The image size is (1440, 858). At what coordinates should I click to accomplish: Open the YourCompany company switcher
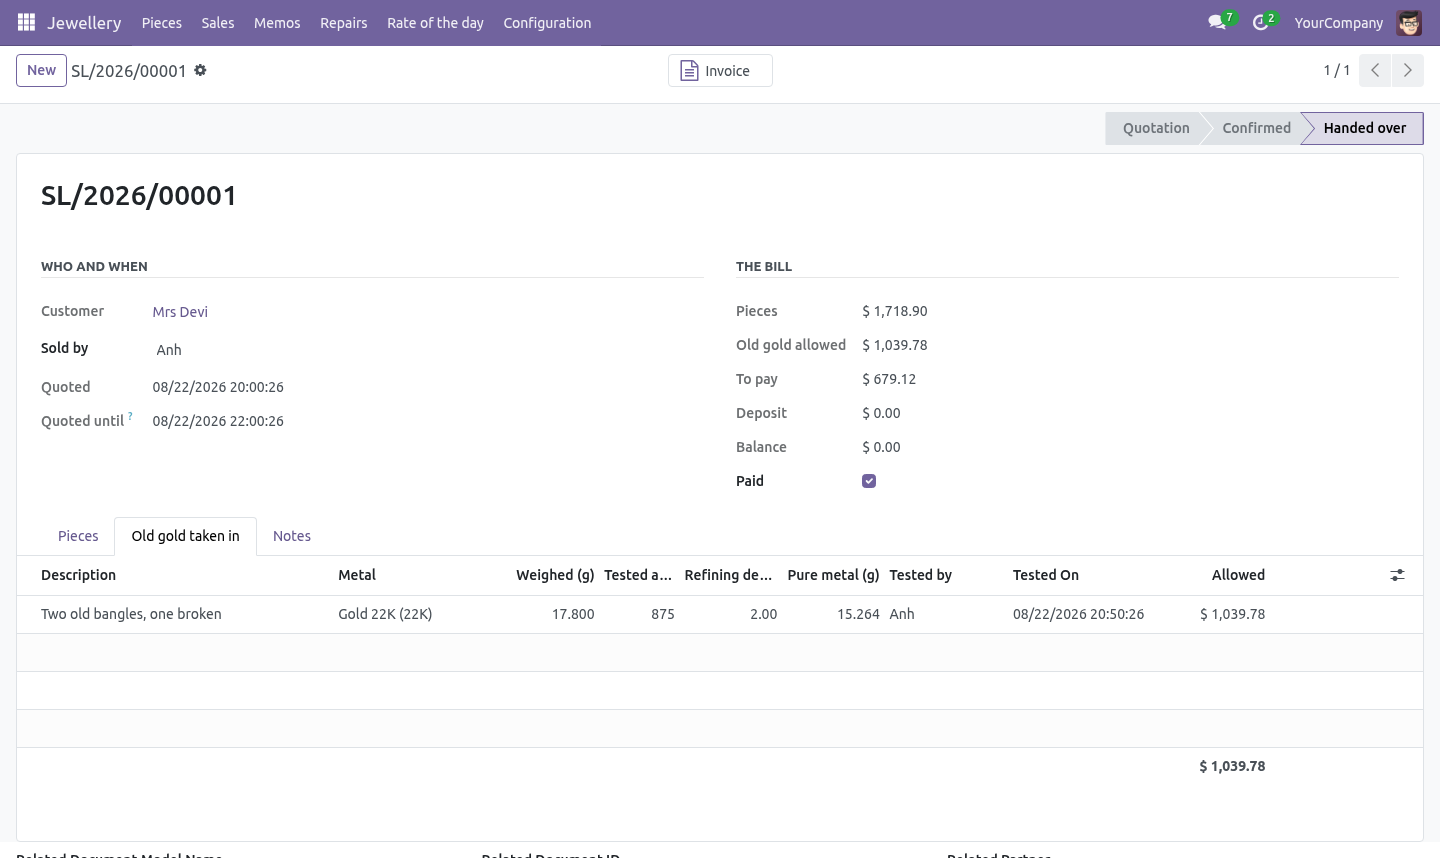[x=1338, y=22]
